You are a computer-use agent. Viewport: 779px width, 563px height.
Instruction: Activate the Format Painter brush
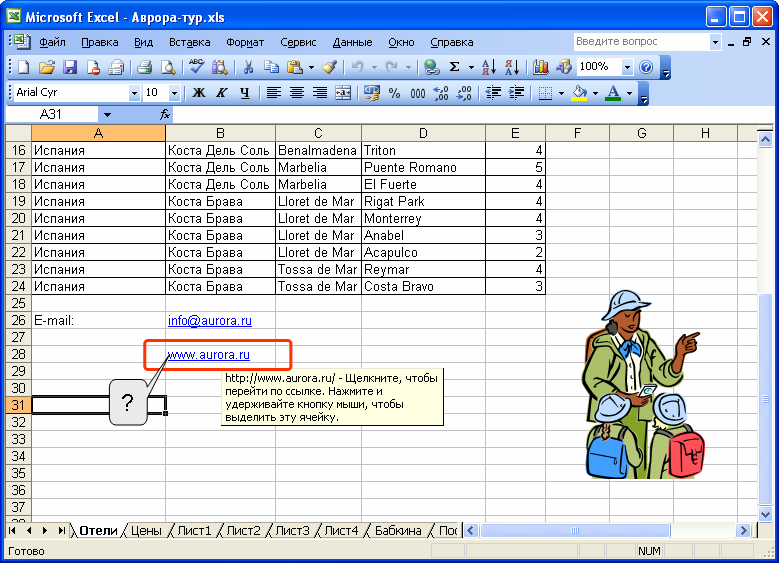329,67
